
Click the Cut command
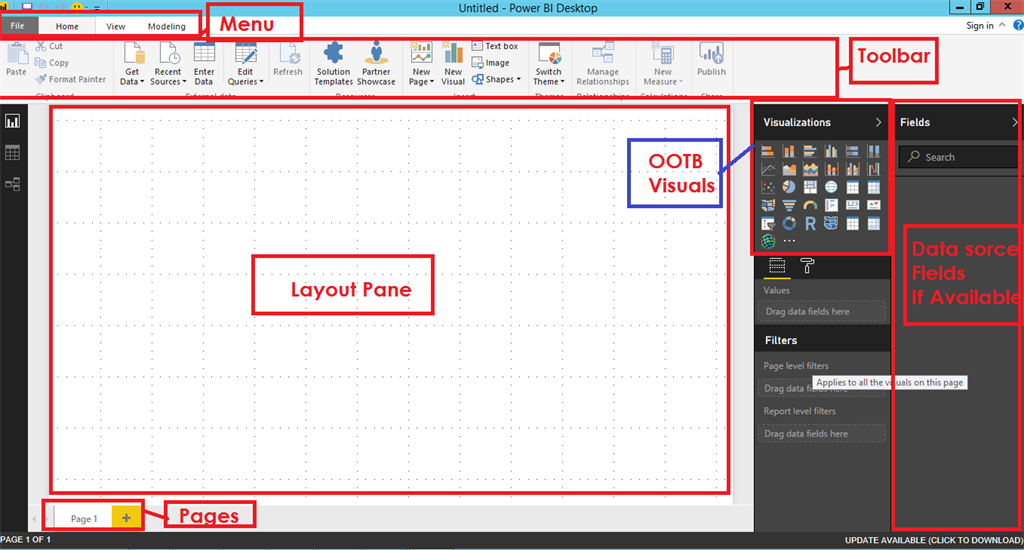(49, 46)
